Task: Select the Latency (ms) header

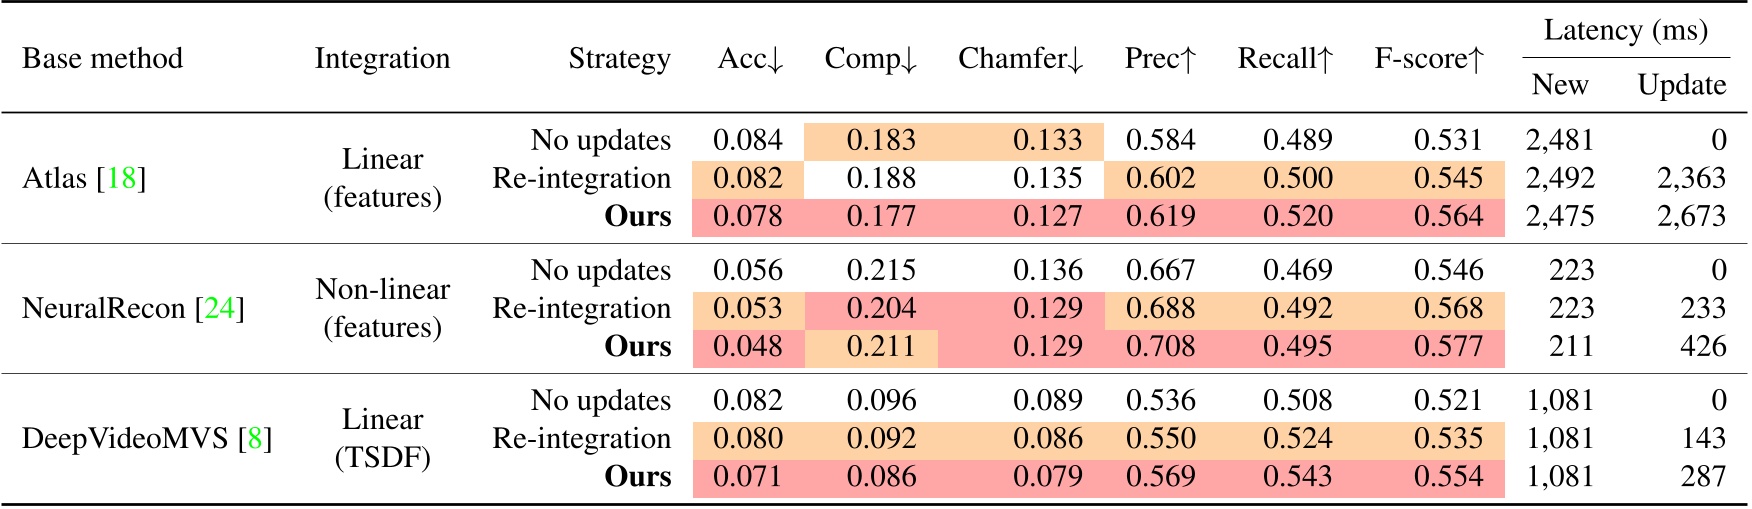Action: tap(1625, 31)
